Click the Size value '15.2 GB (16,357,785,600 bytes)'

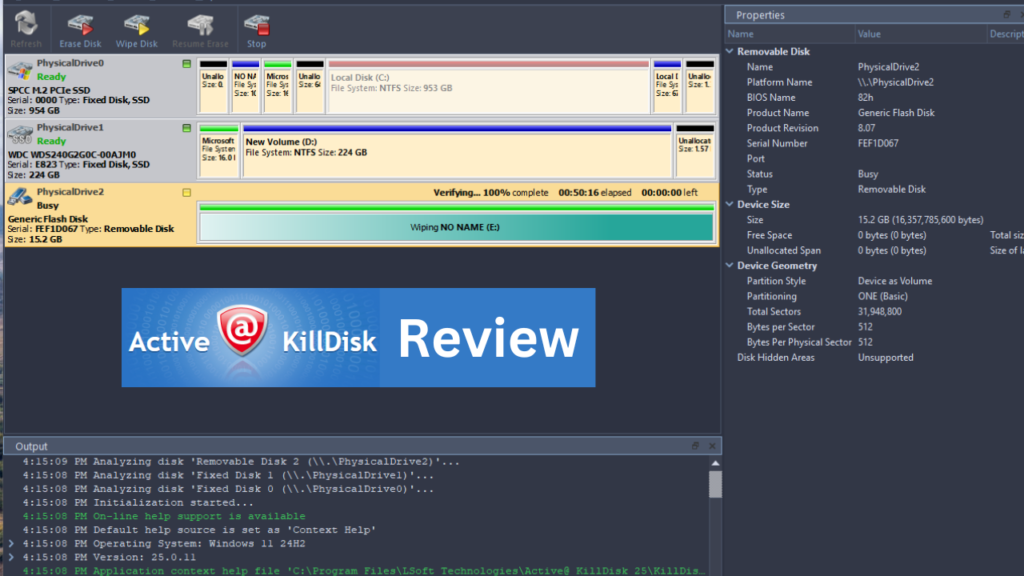click(x=920, y=220)
